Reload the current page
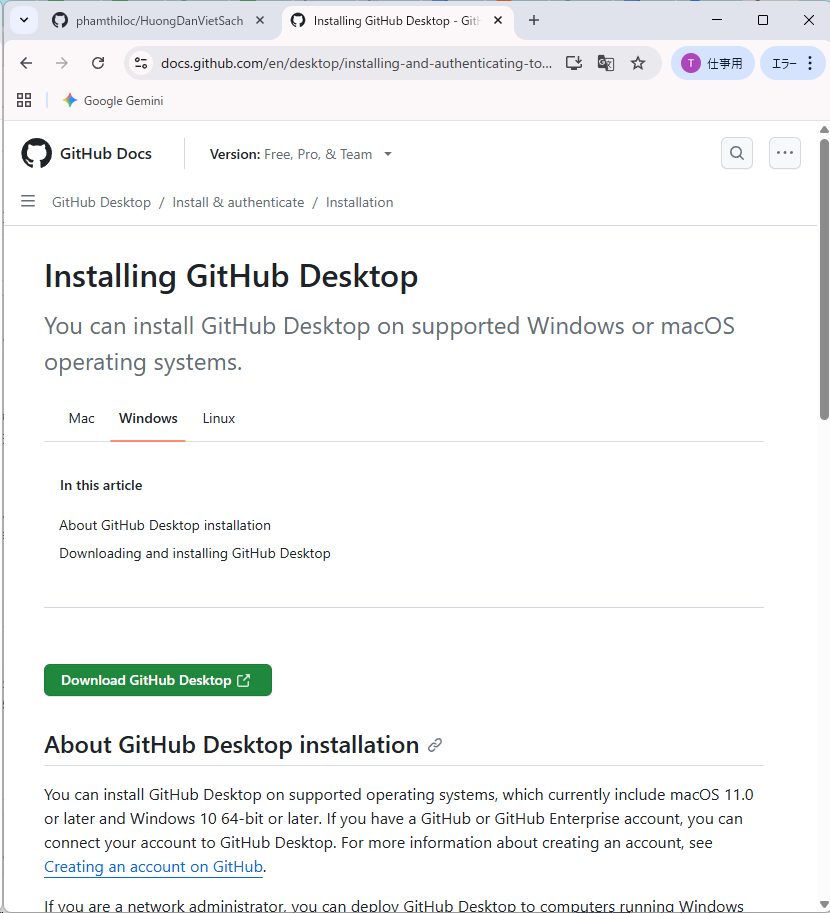The image size is (830, 913). coord(98,63)
